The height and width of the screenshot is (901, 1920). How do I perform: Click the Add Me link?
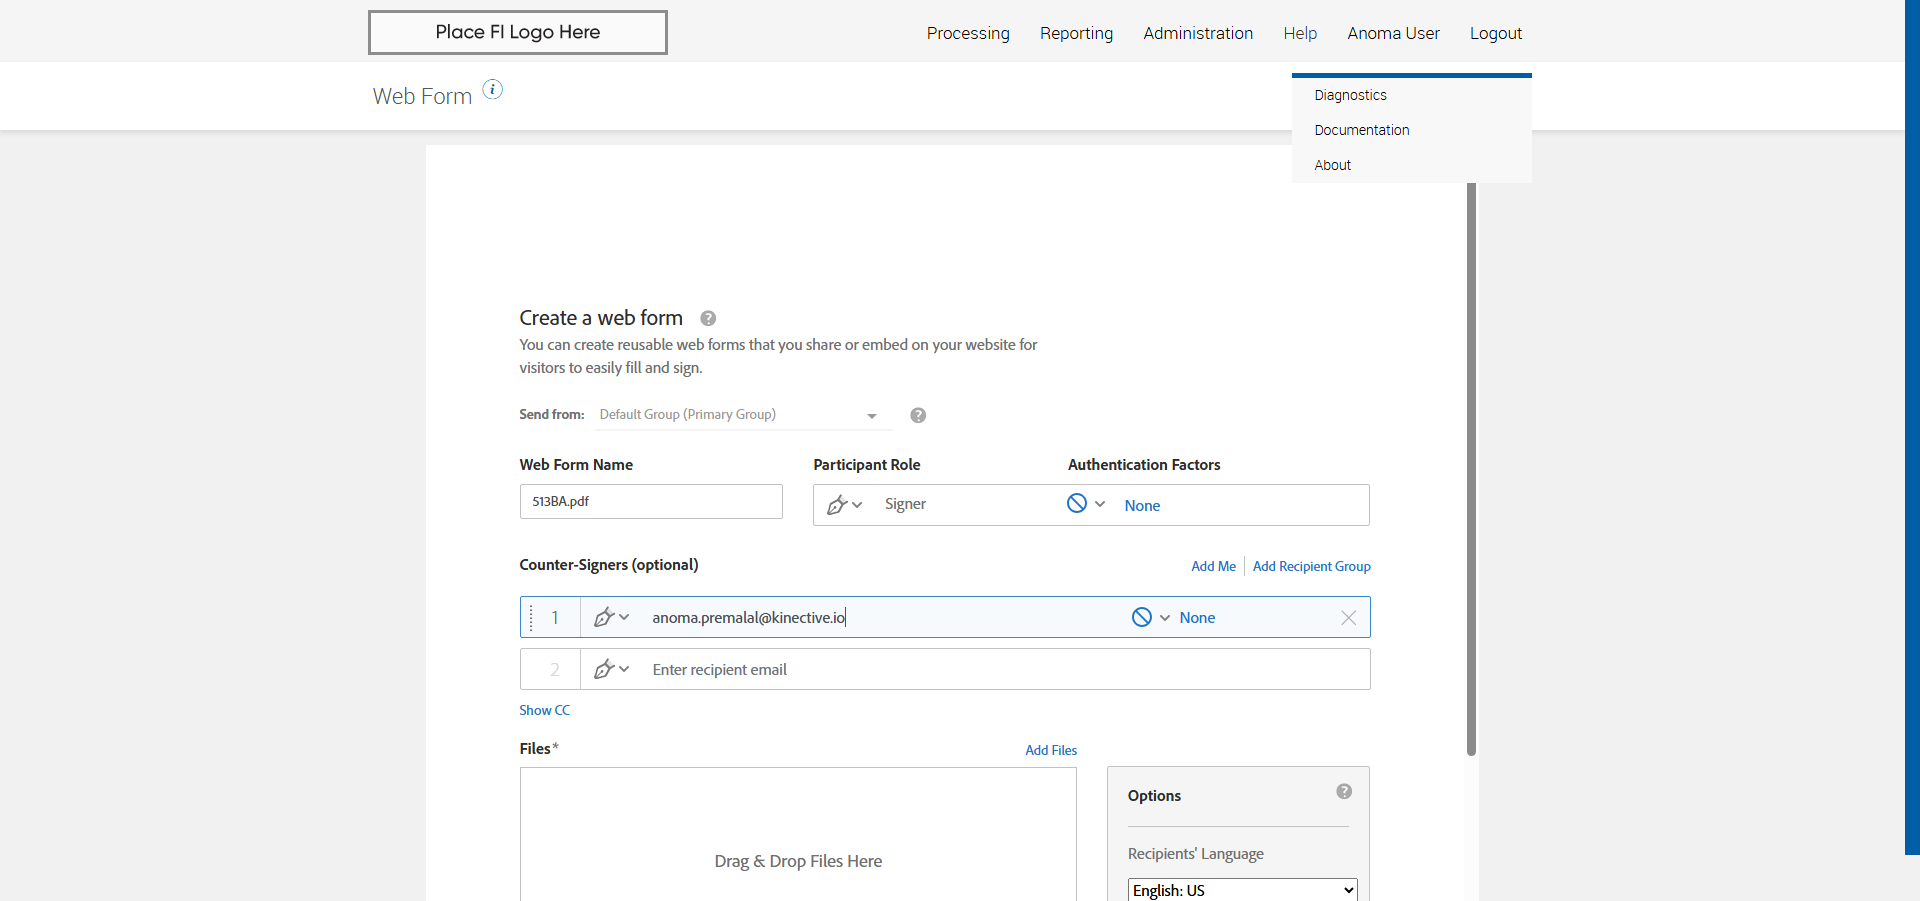pyautogui.click(x=1213, y=567)
